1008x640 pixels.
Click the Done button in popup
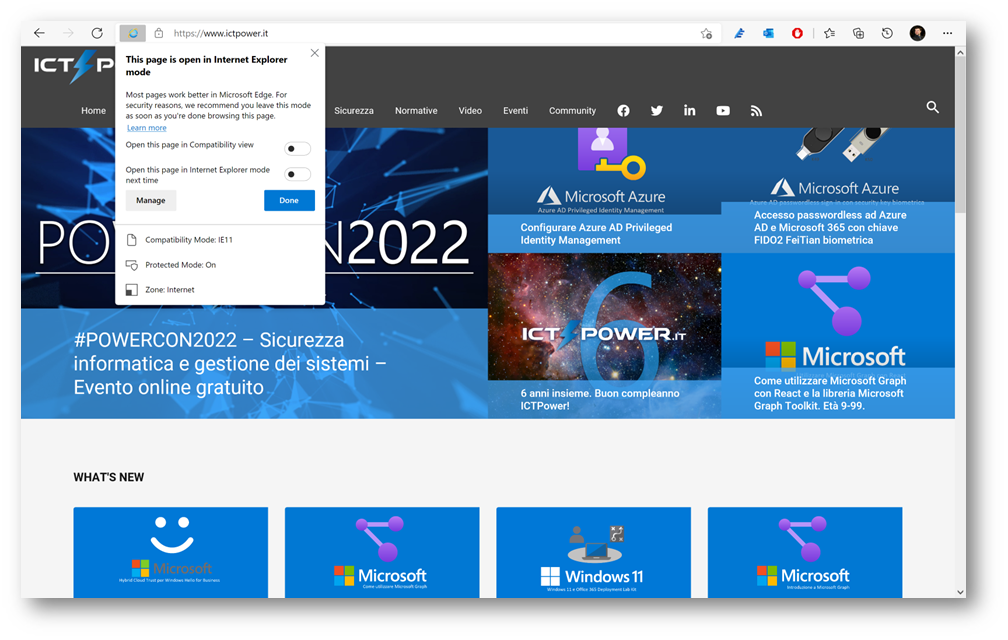click(x=289, y=200)
